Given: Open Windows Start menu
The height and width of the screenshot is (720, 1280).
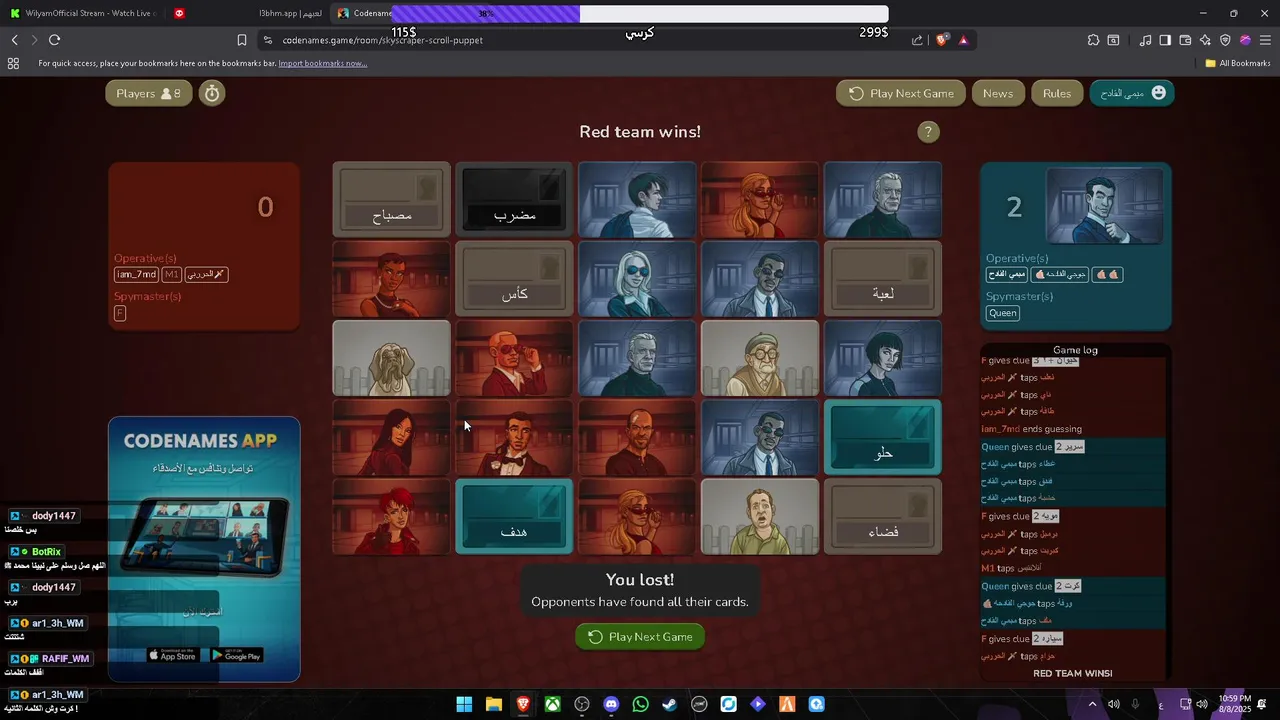Looking at the screenshot, I should [x=464, y=704].
